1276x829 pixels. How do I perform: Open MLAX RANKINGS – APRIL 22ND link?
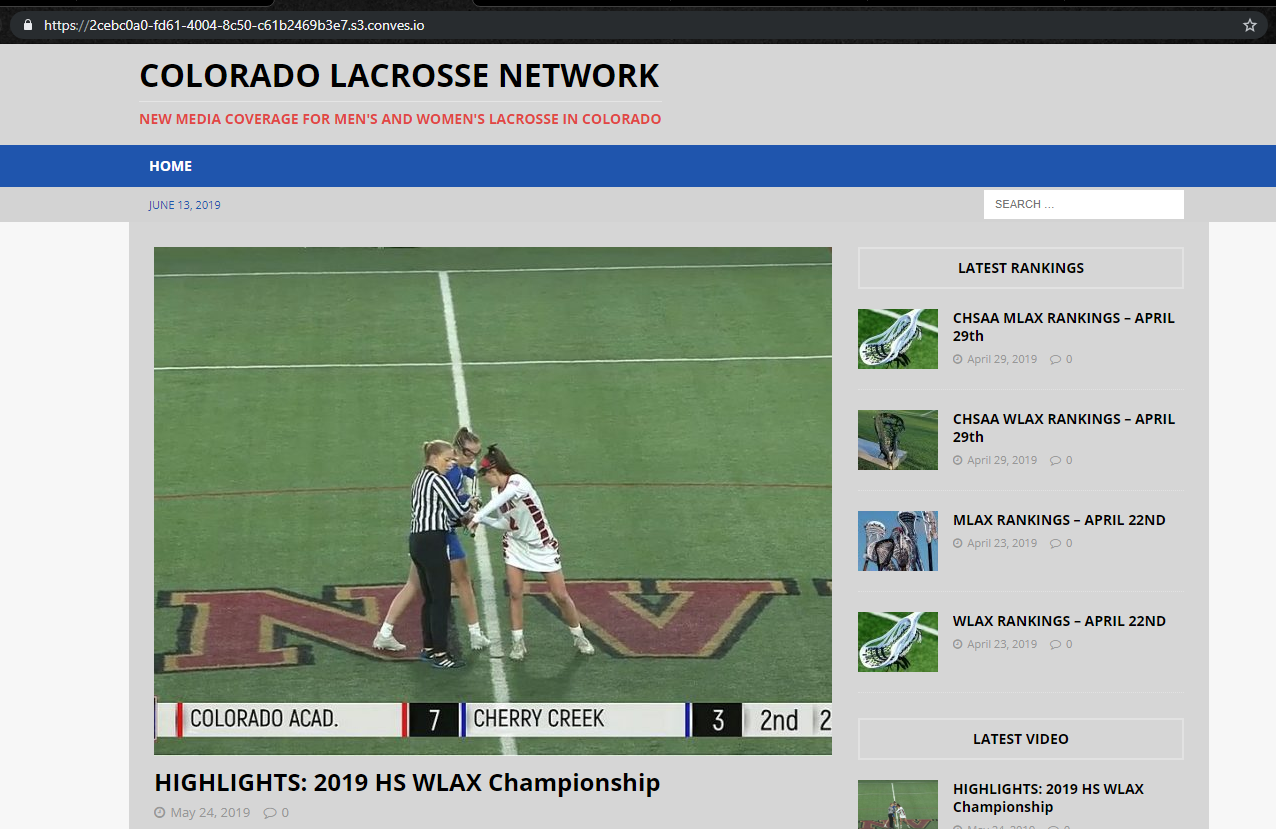[1059, 520]
